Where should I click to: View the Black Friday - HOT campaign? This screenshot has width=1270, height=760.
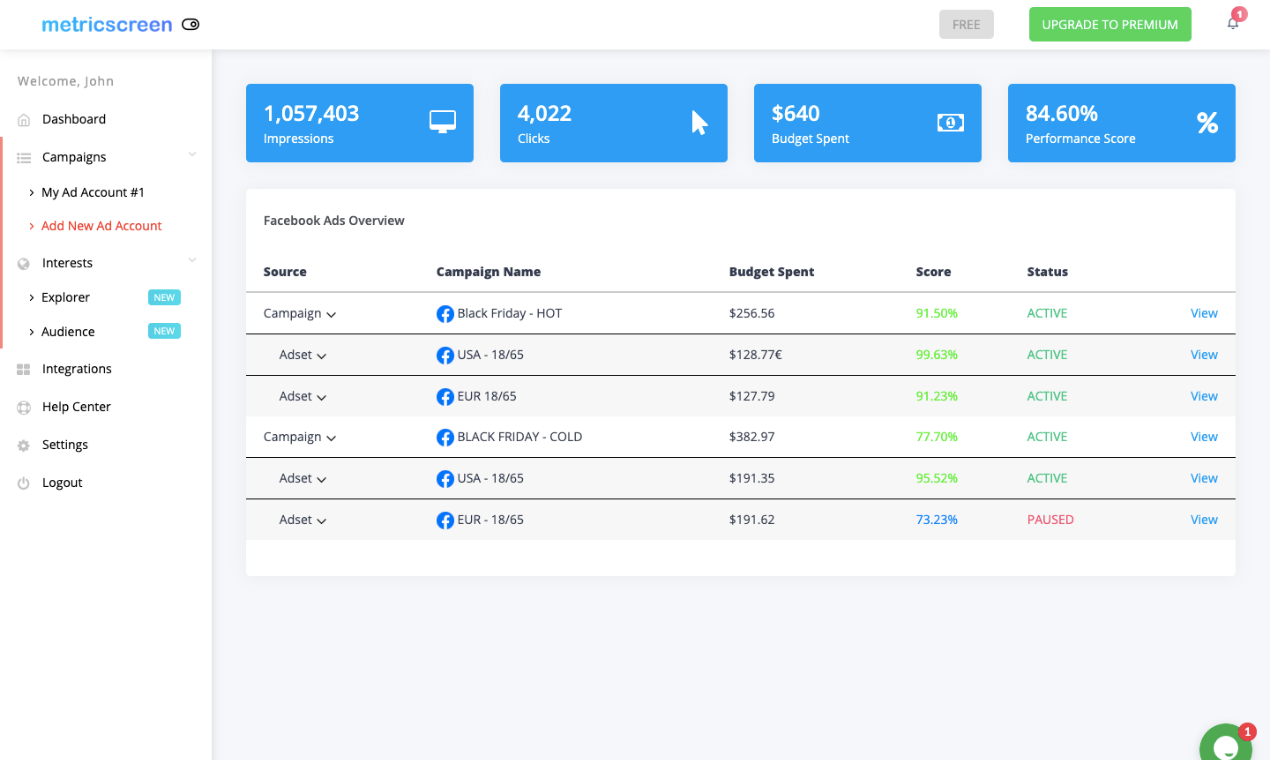coord(1204,313)
